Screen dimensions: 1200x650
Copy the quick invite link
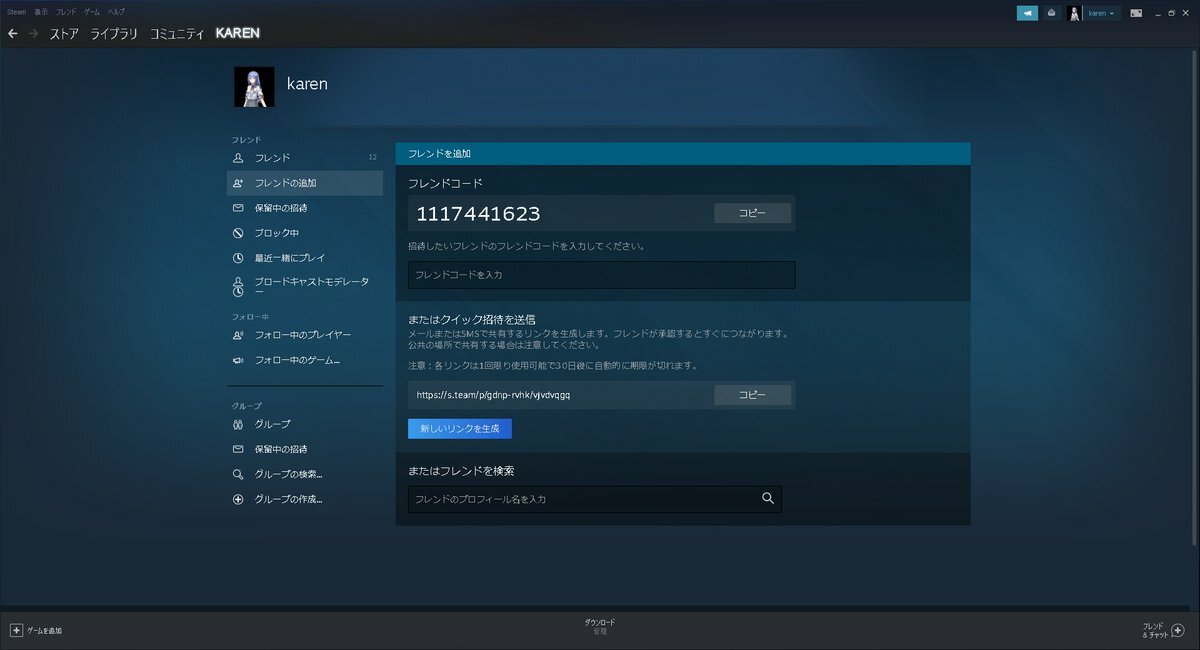(x=752, y=395)
